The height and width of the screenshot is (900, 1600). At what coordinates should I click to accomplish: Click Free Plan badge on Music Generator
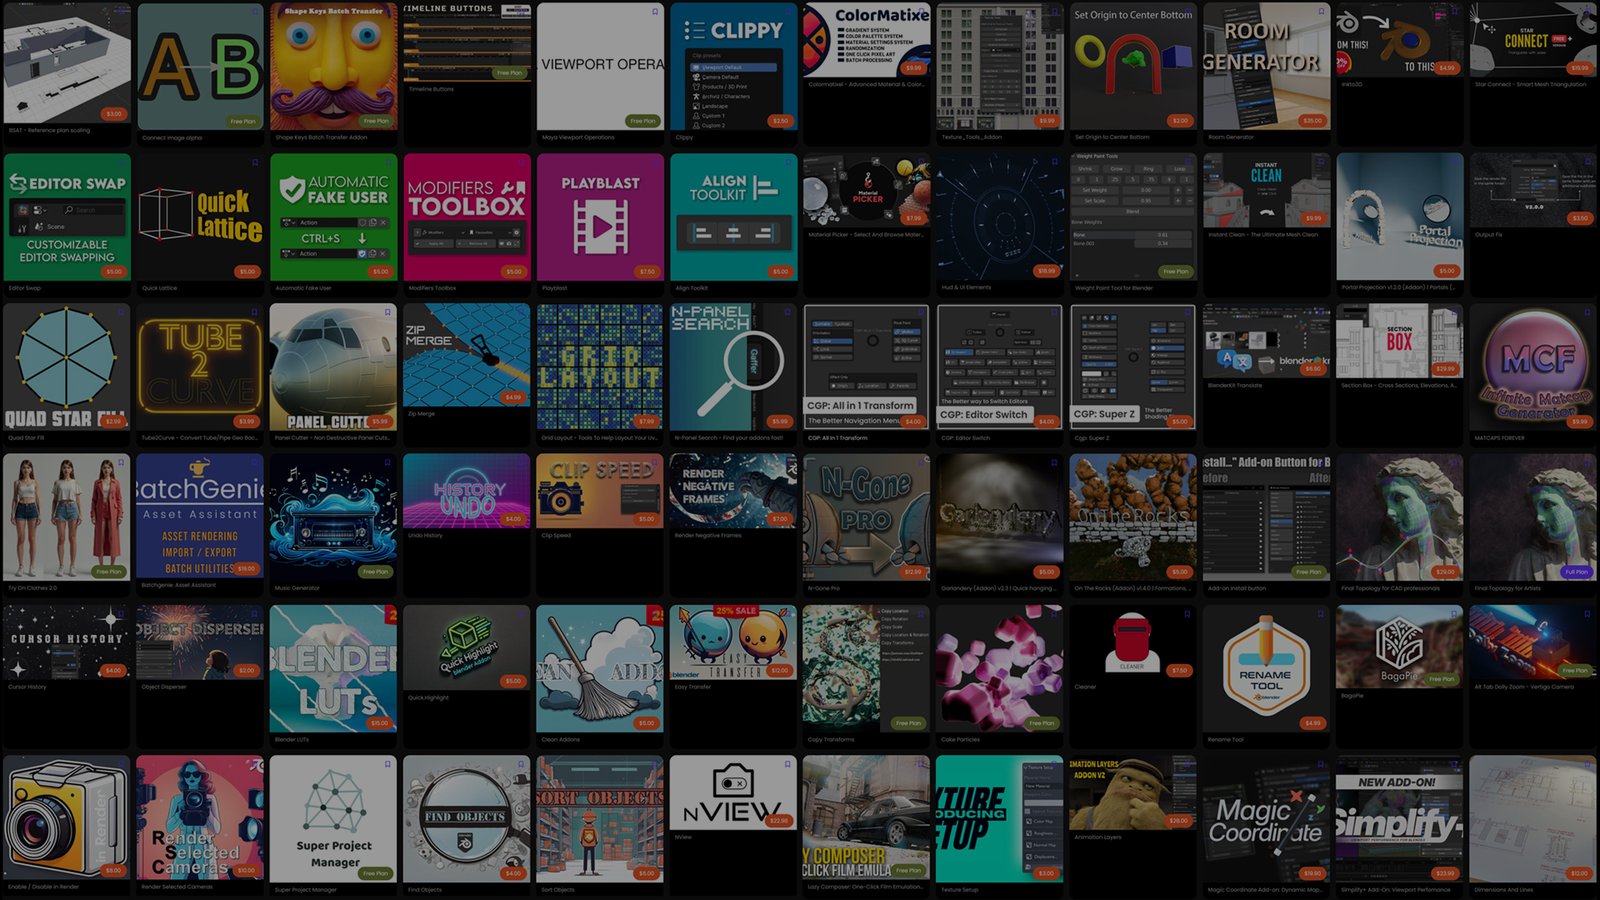click(376, 572)
